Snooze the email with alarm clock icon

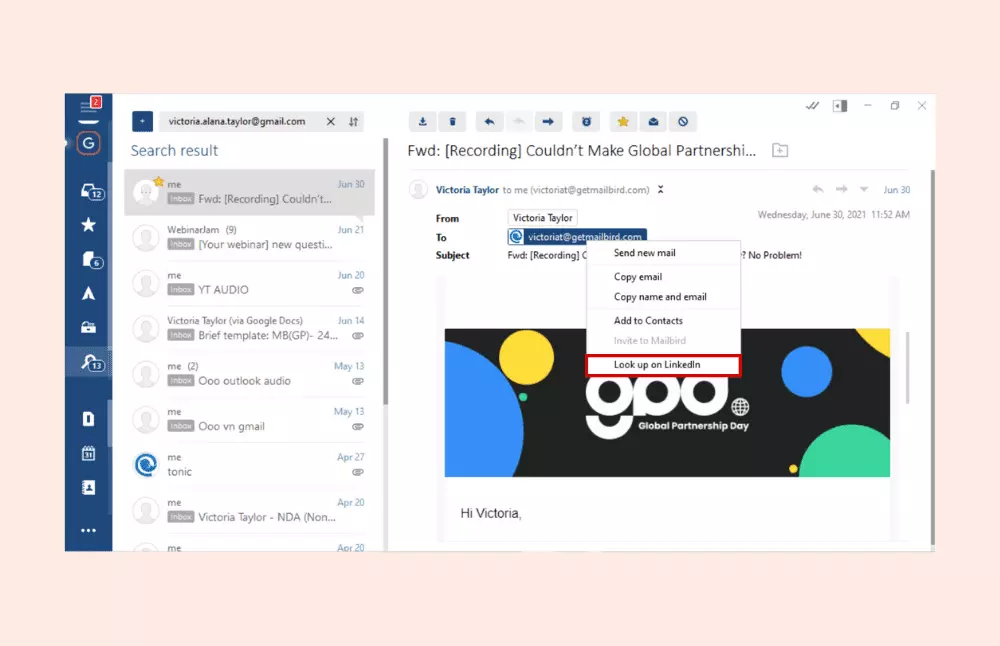[586, 121]
